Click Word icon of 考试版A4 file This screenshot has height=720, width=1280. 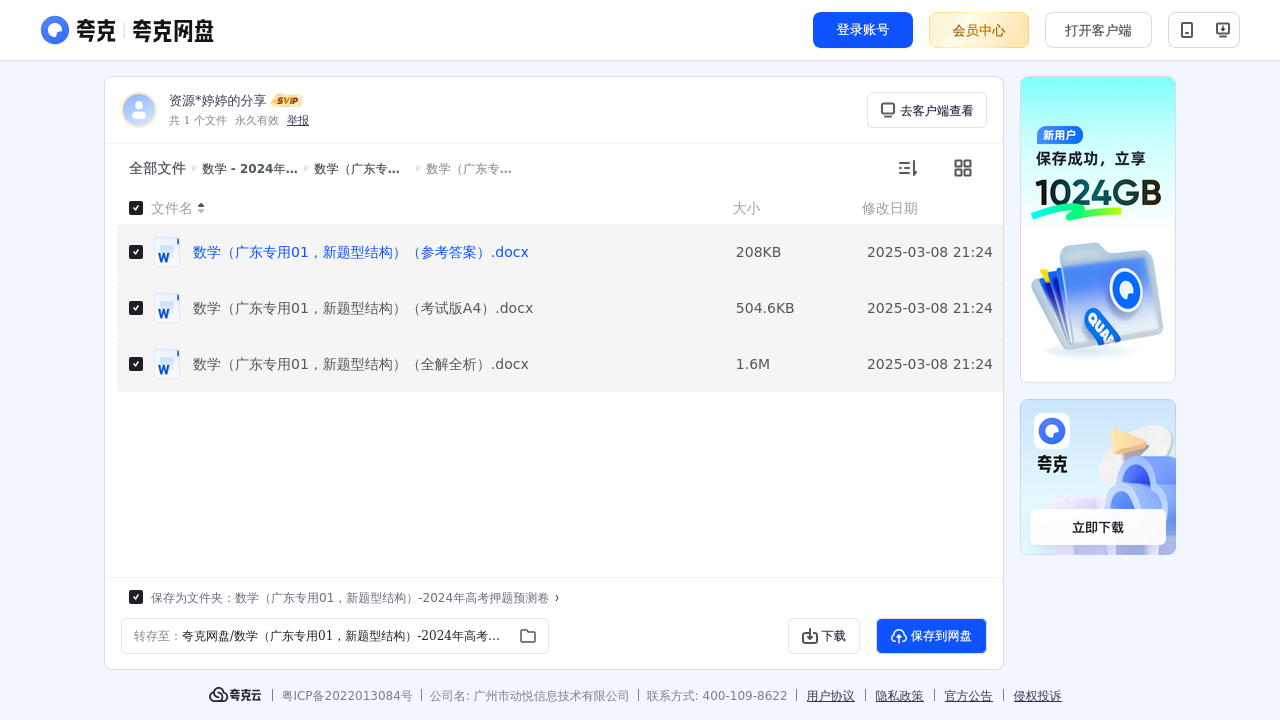(167, 308)
